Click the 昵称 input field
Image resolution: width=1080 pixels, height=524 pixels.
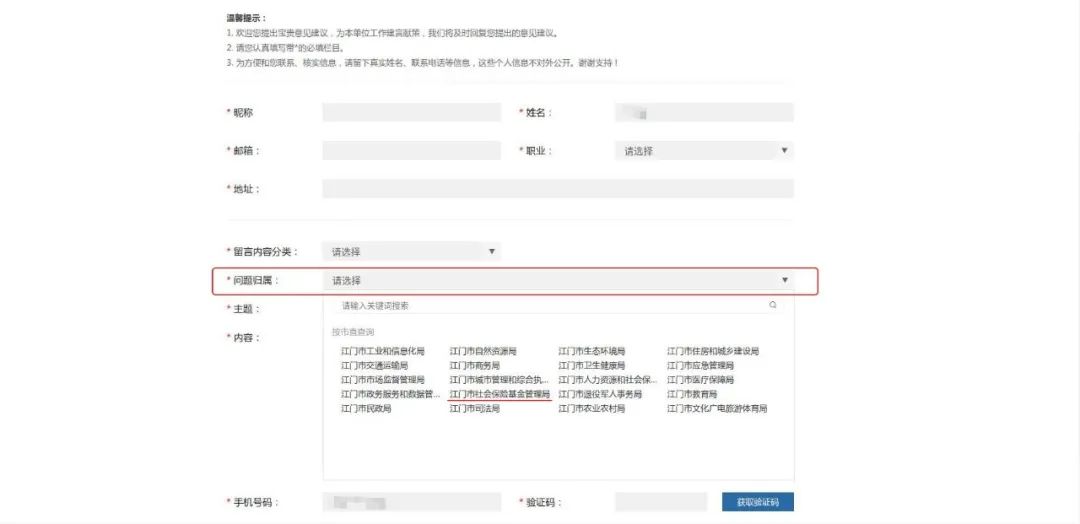point(411,112)
